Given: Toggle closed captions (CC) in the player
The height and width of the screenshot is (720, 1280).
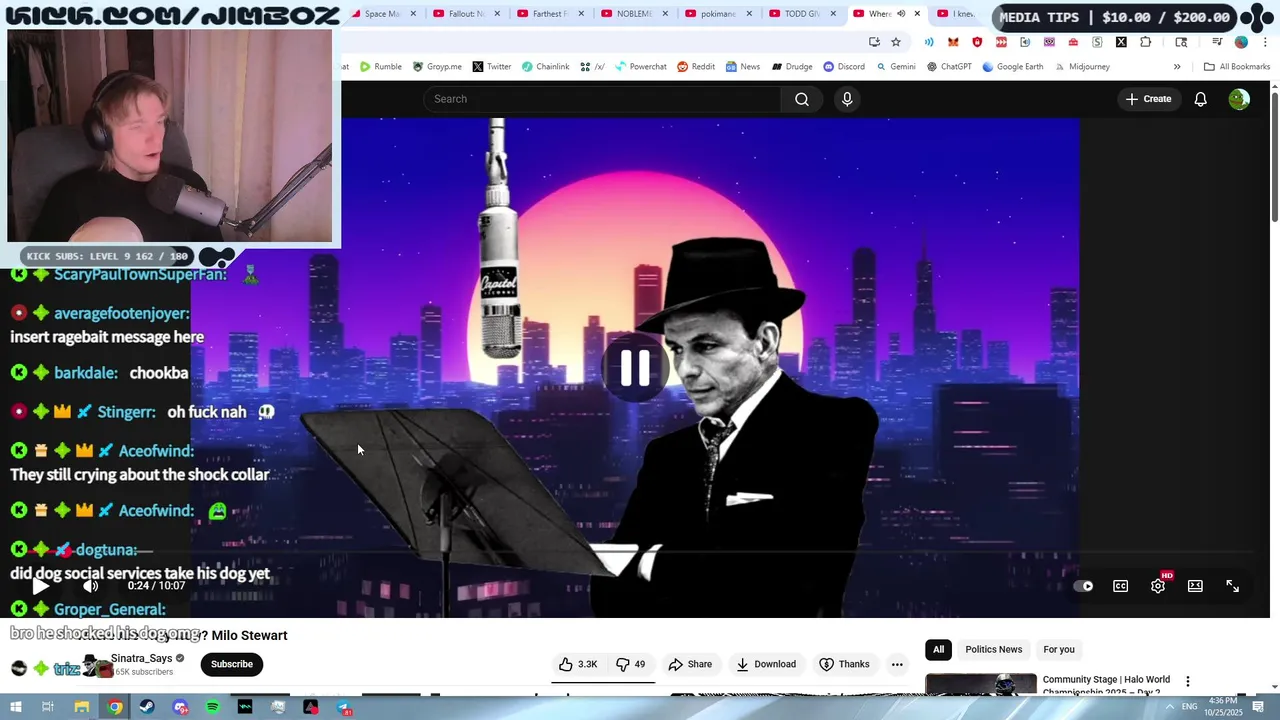Looking at the screenshot, I should [x=1120, y=586].
